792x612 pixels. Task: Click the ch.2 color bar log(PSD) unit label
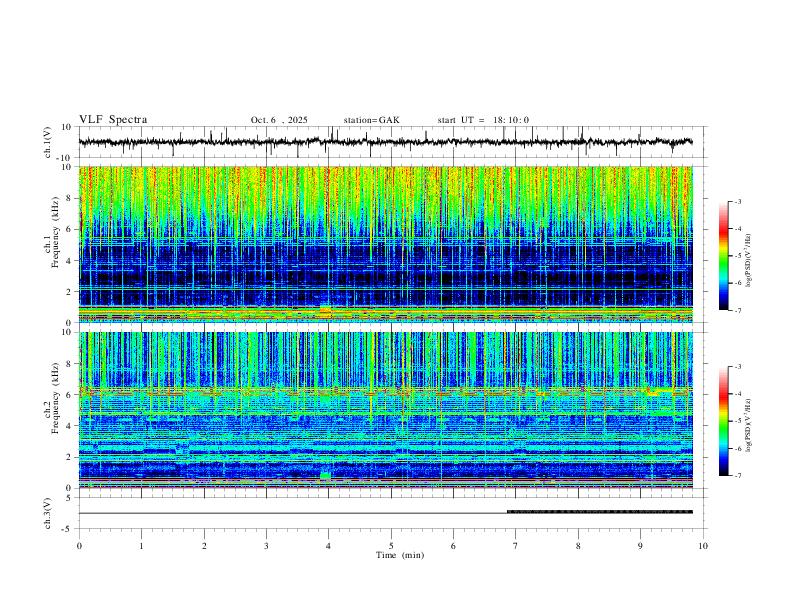[749, 425]
